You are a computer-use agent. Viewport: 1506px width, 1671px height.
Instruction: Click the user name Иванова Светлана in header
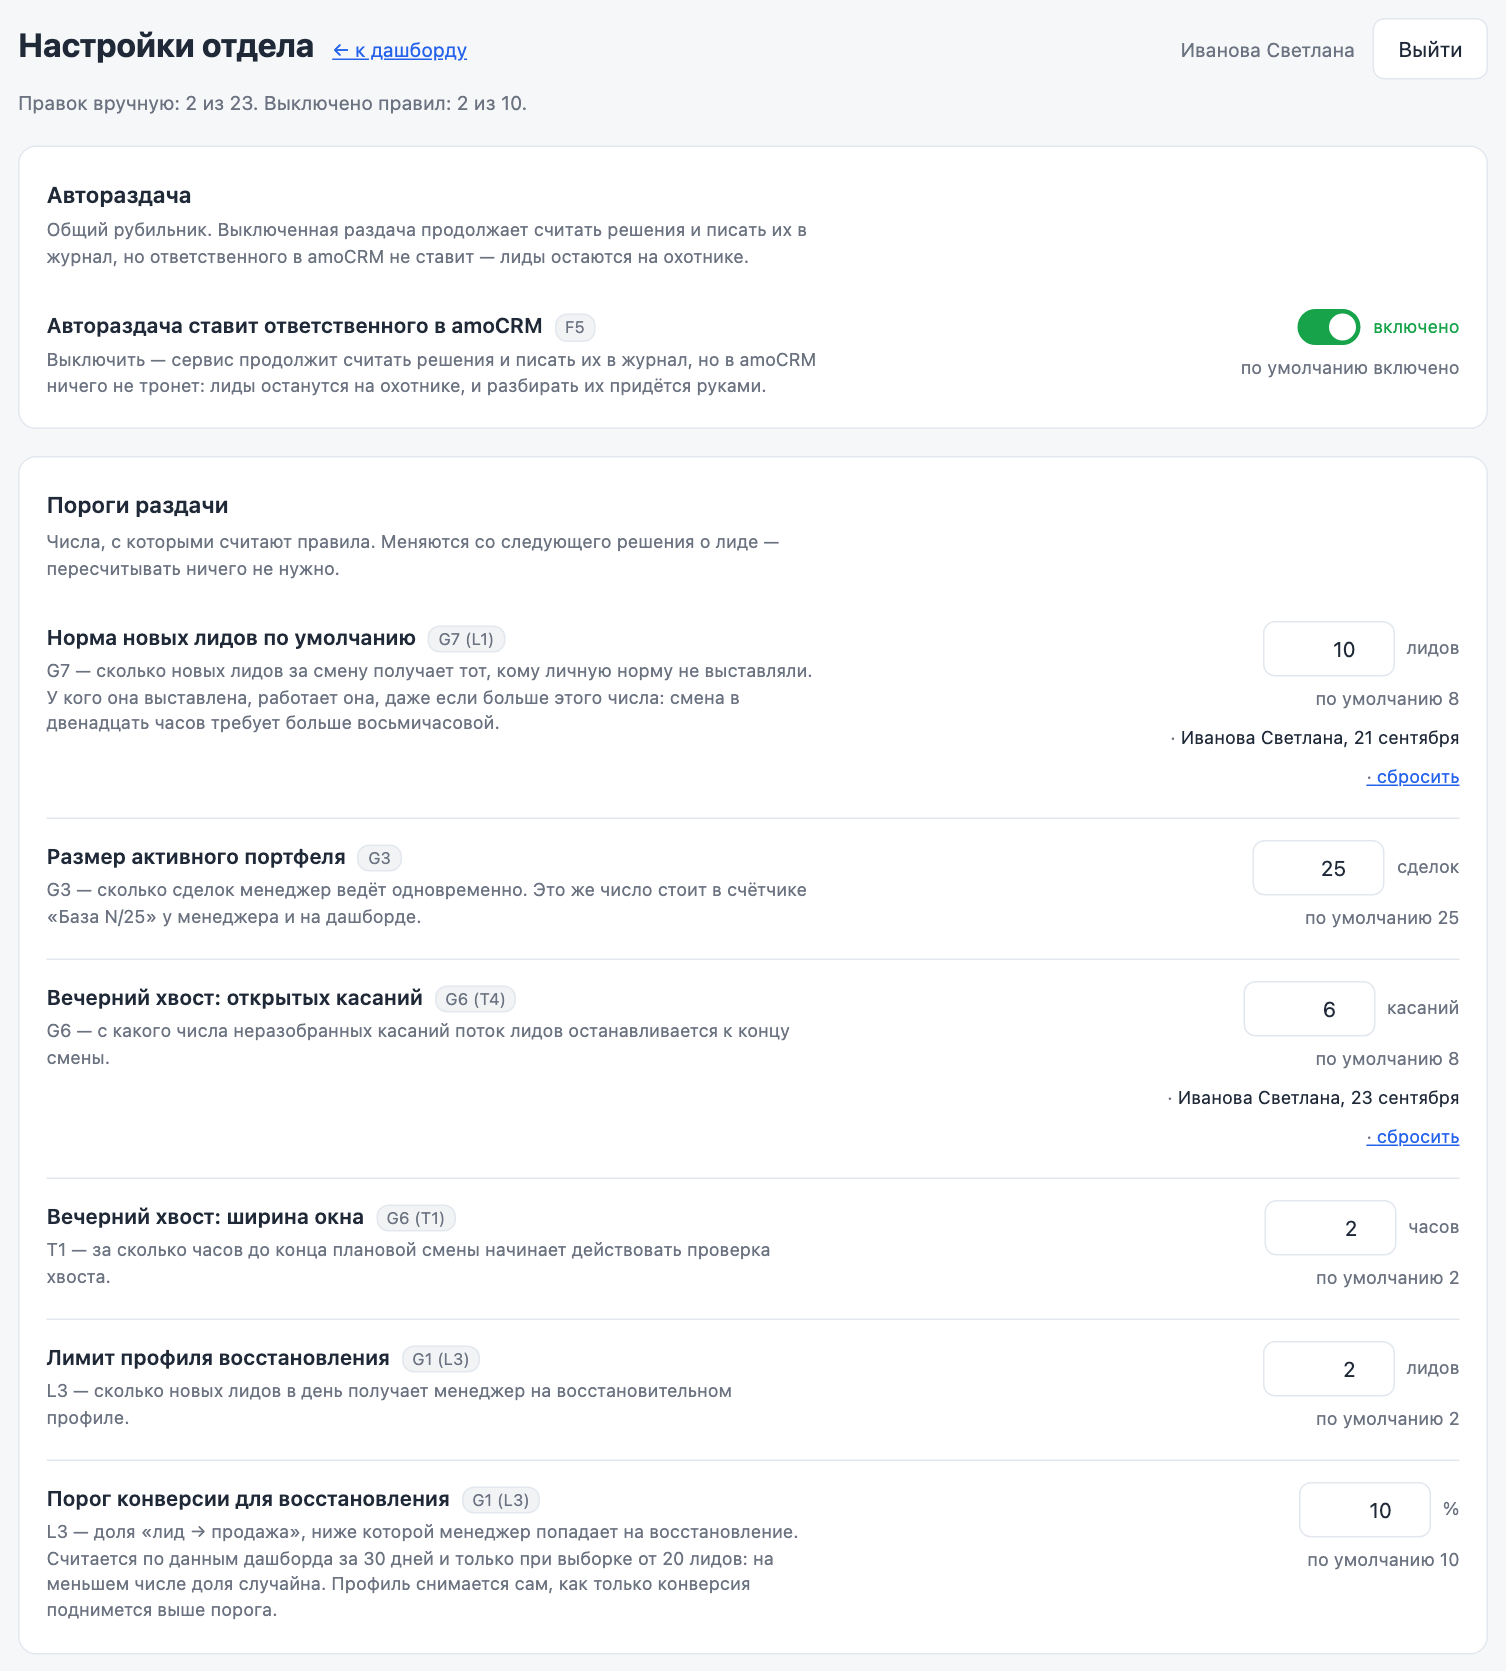coord(1267,50)
